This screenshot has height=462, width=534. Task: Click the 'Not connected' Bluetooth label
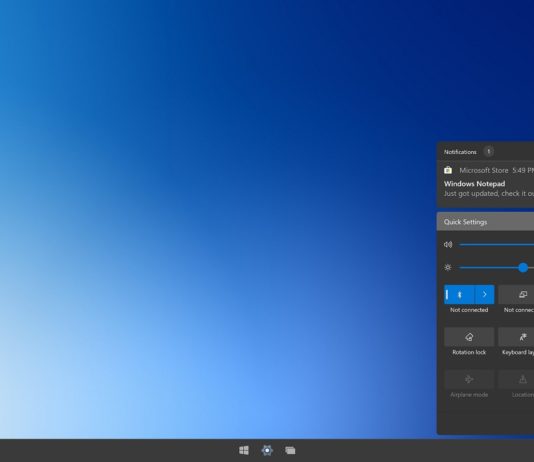click(469, 310)
